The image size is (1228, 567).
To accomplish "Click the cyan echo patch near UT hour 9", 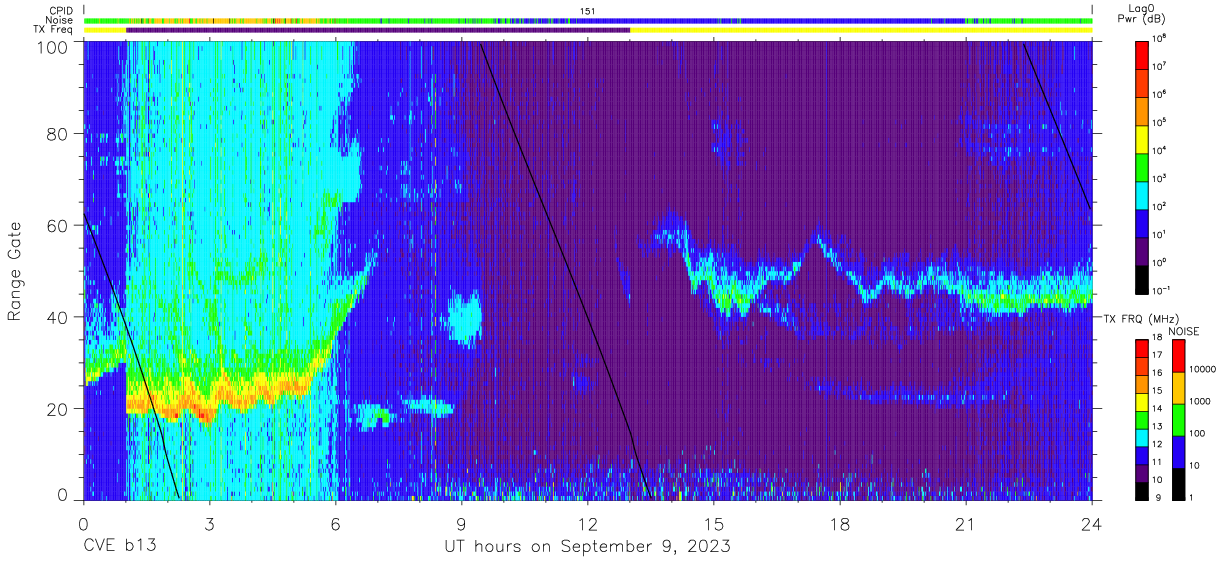I will pos(464,317).
